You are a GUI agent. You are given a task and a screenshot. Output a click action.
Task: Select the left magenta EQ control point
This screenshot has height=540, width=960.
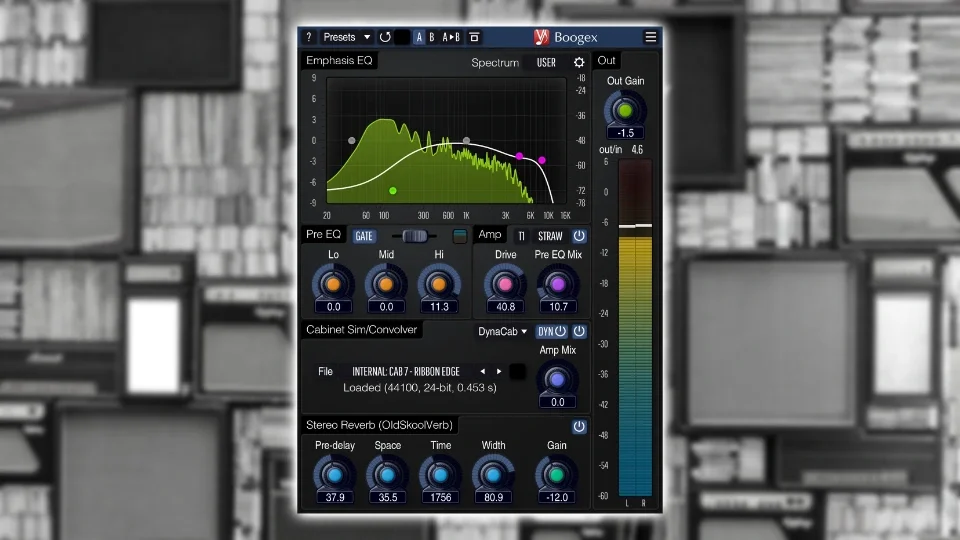pyautogui.click(x=519, y=156)
